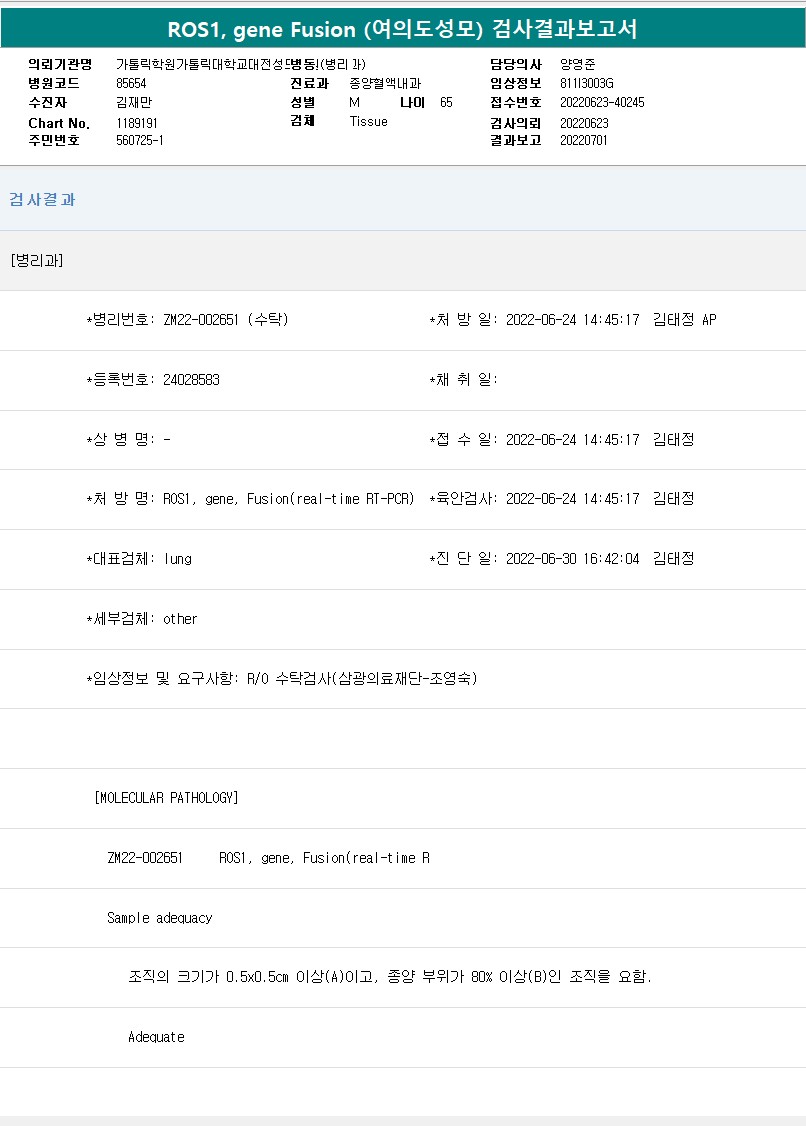The width and height of the screenshot is (806, 1126).
Task: Click the empty 채취일 field label
Action: tap(463, 380)
